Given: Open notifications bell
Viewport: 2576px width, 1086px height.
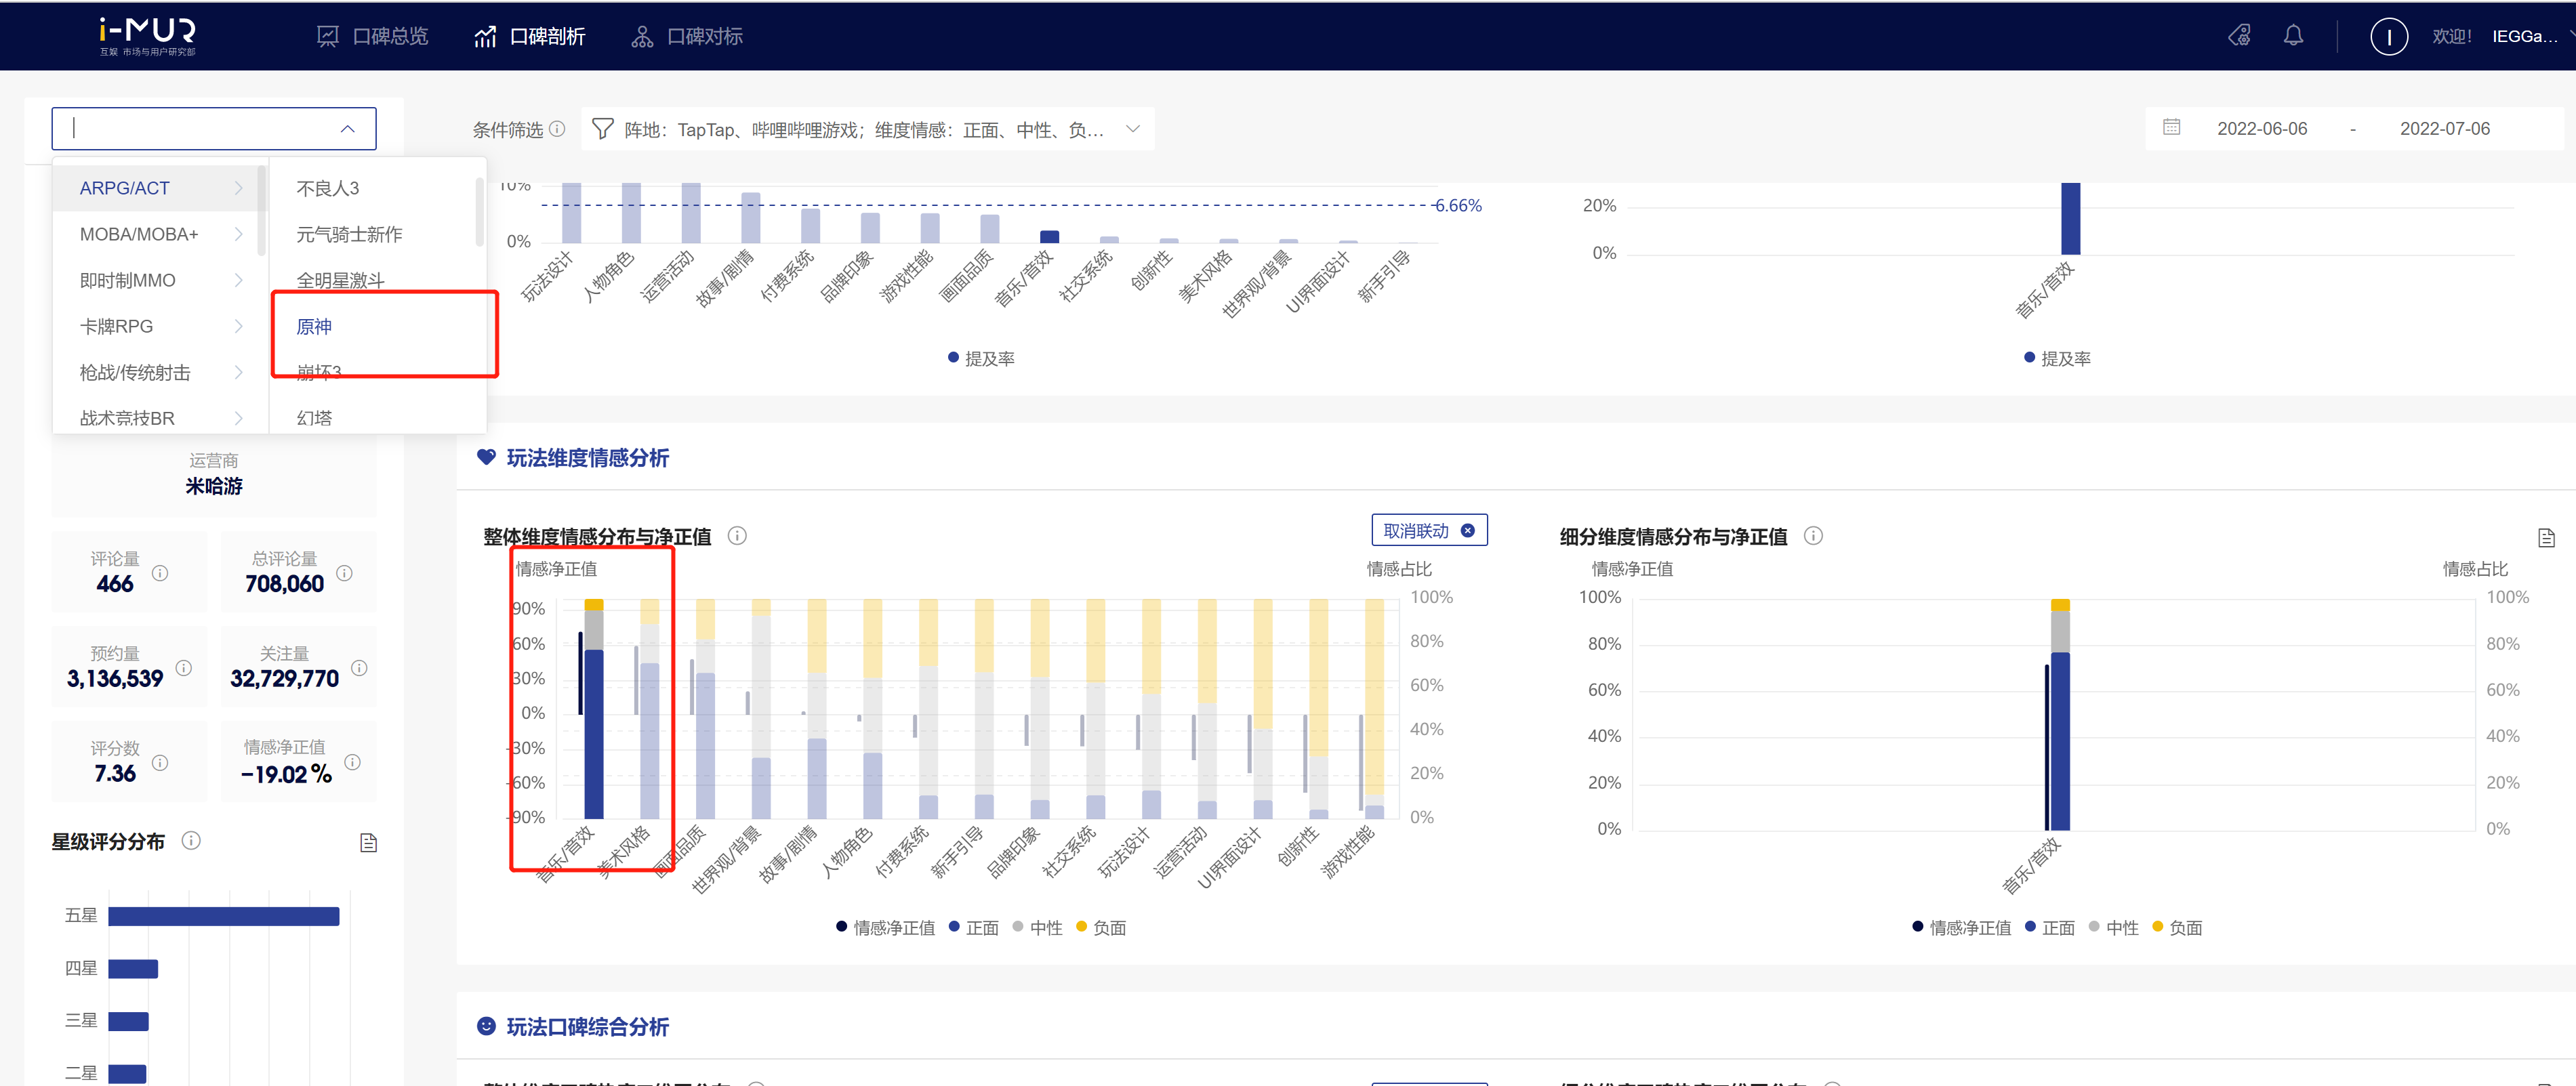Looking at the screenshot, I should coord(2293,36).
